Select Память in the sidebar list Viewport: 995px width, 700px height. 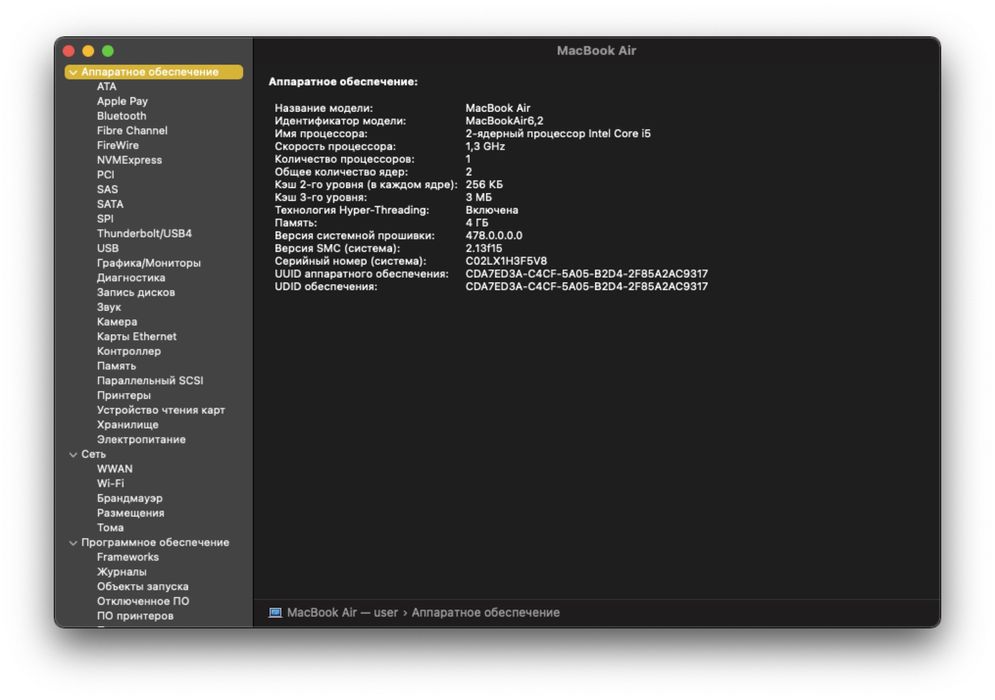116,366
